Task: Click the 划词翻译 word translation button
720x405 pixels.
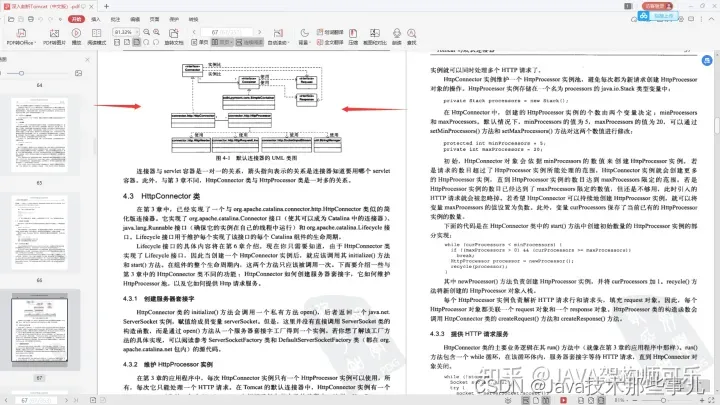Action: click(330, 32)
